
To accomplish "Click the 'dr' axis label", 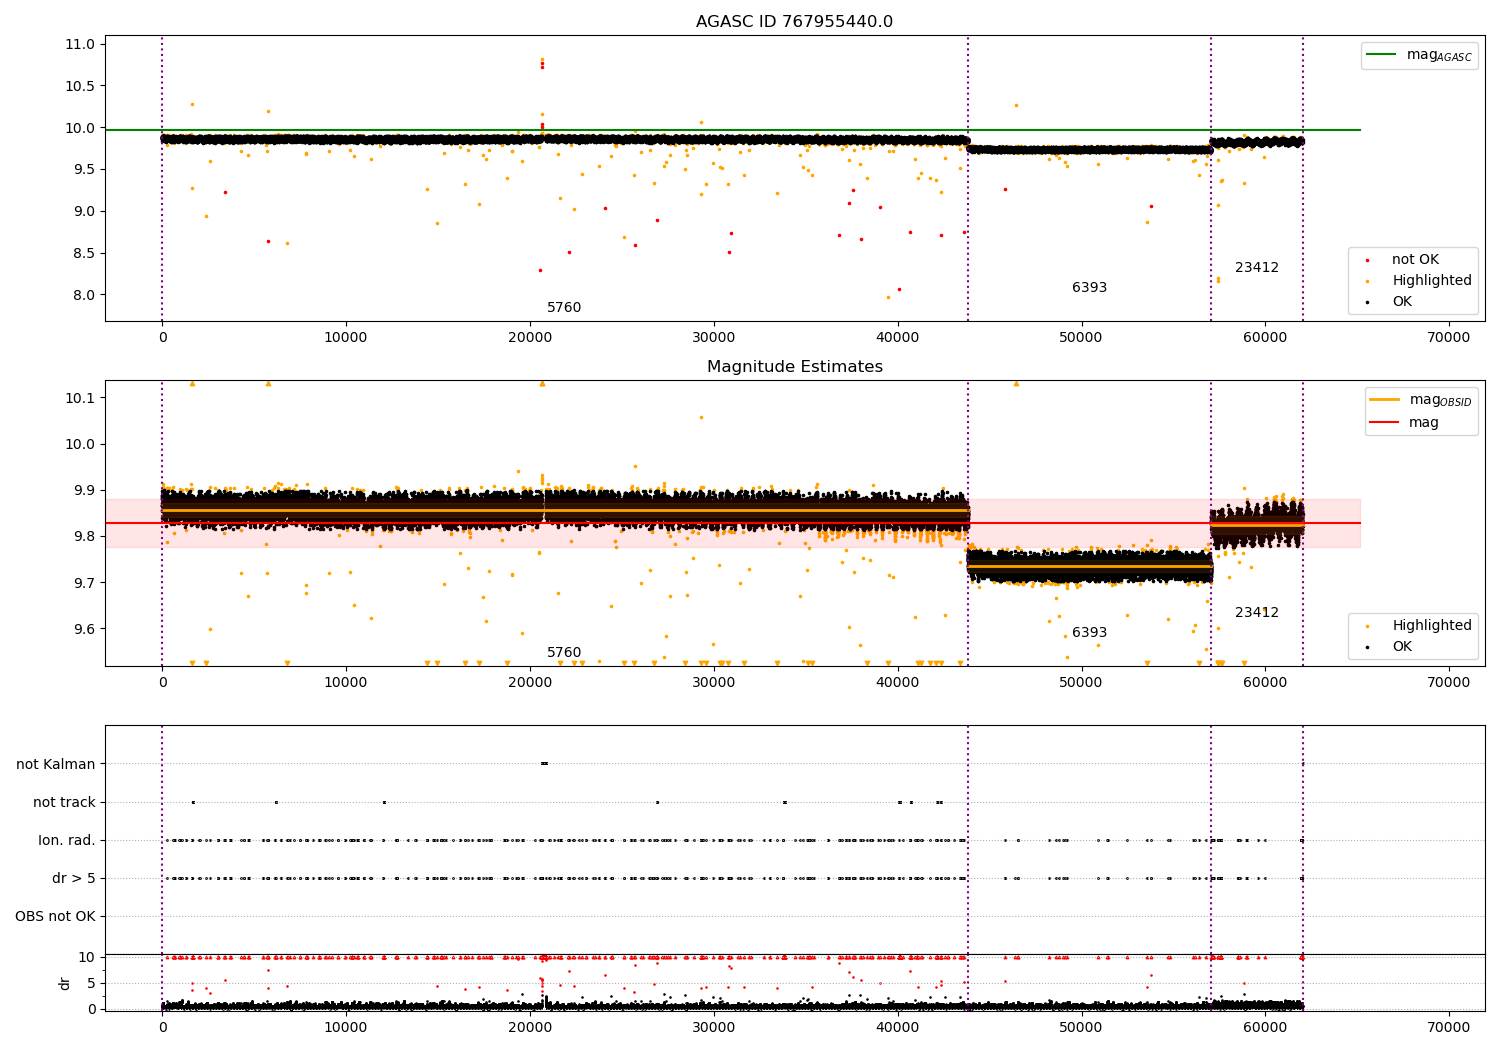I will click(x=65, y=983).
